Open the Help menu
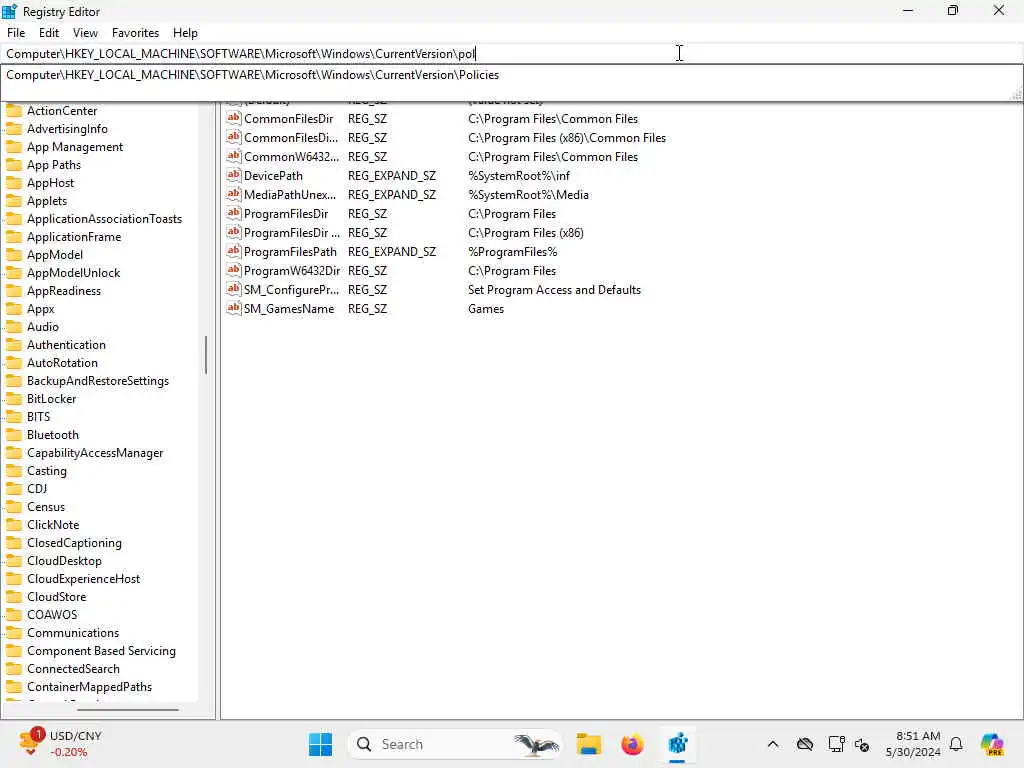Image resolution: width=1024 pixels, height=768 pixels. pyautogui.click(x=185, y=33)
